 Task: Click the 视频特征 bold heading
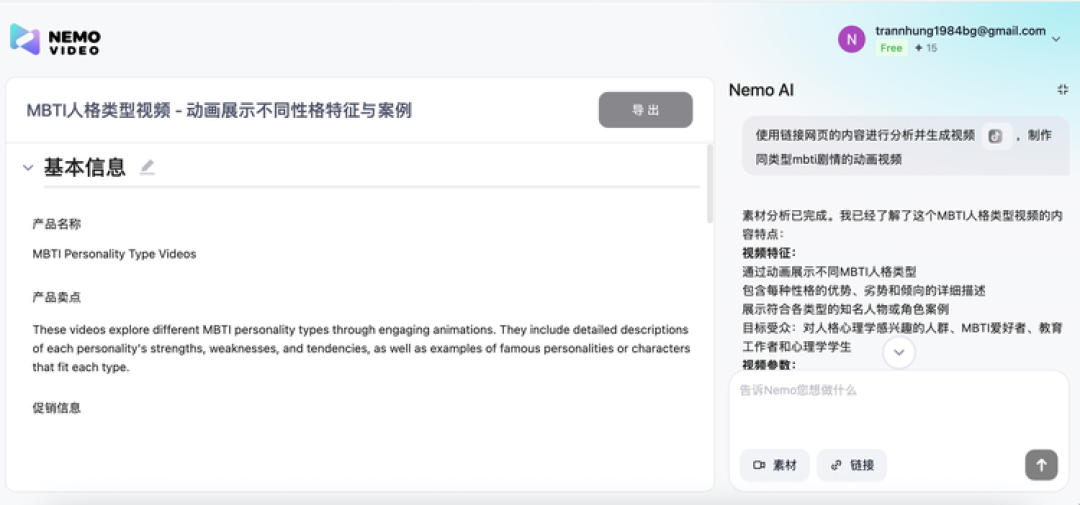pyautogui.click(x=769, y=252)
